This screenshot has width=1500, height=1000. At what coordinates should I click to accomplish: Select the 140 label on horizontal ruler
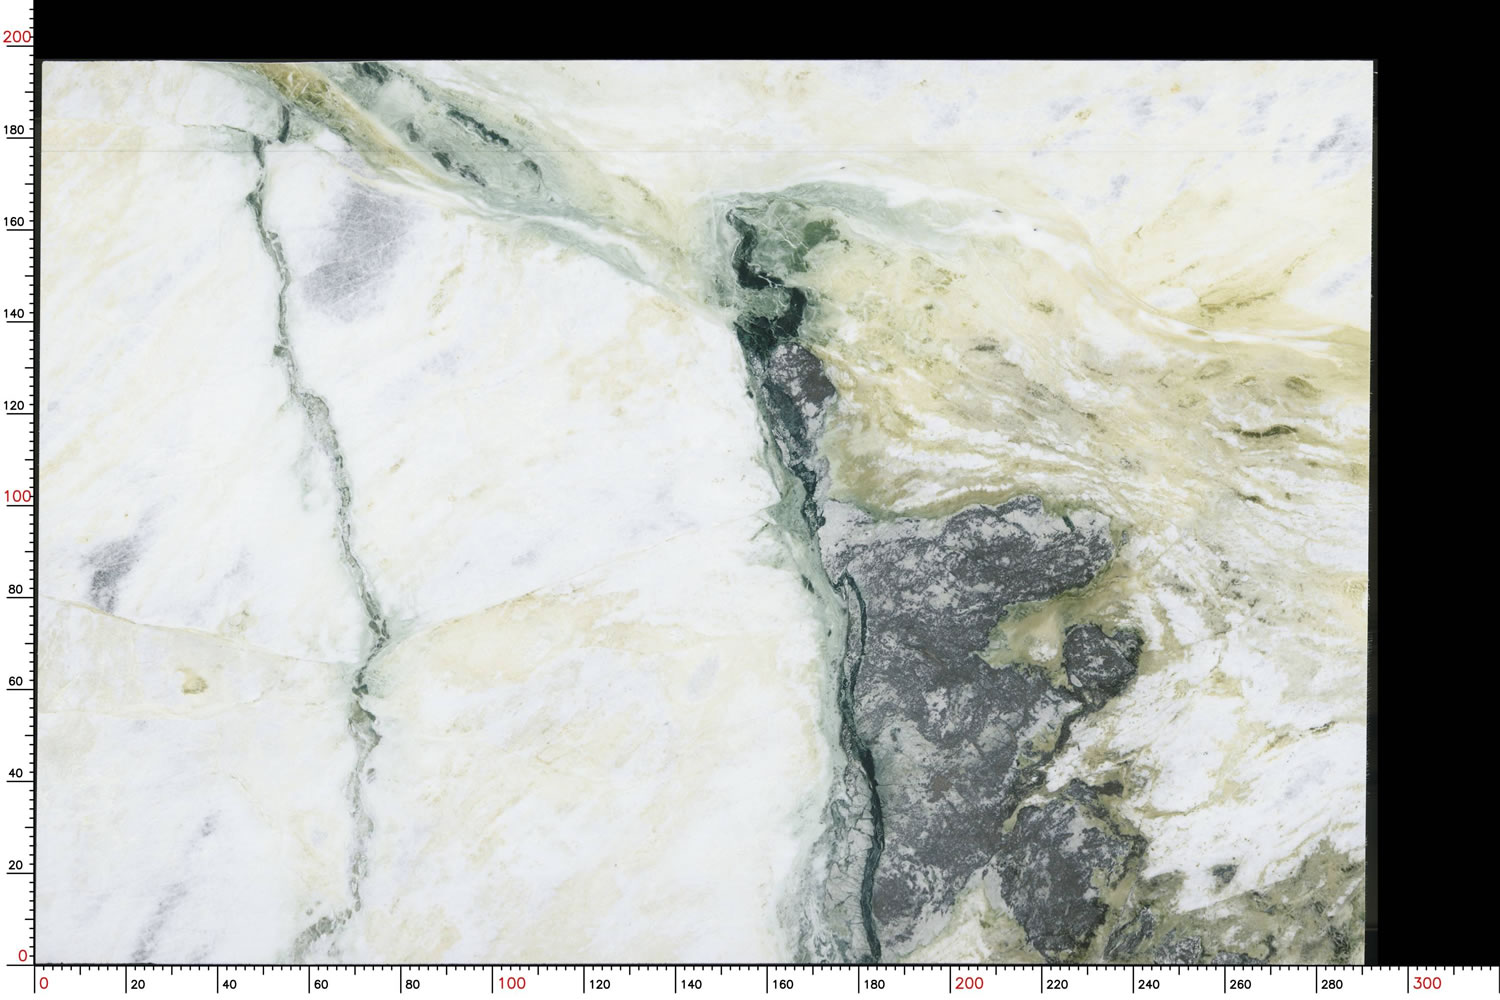[691, 985]
